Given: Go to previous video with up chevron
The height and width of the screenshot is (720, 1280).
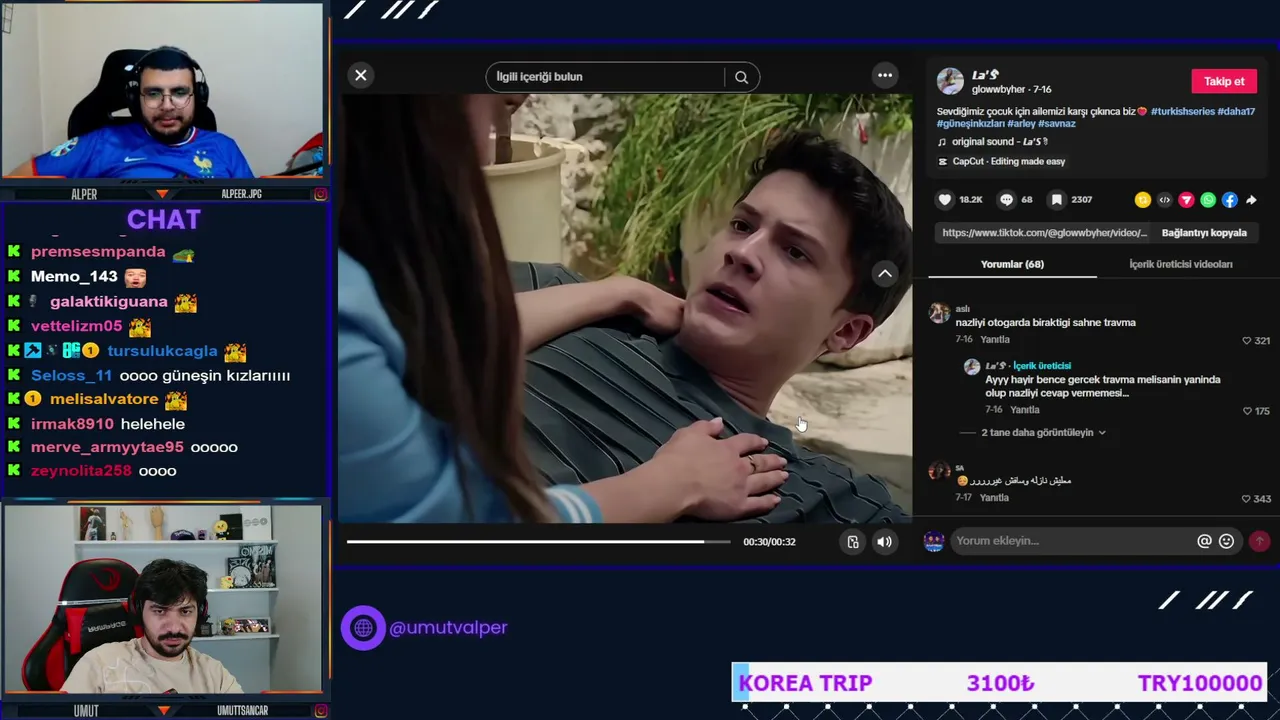Looking at the screenshot, I should click(x=885, y=273).
